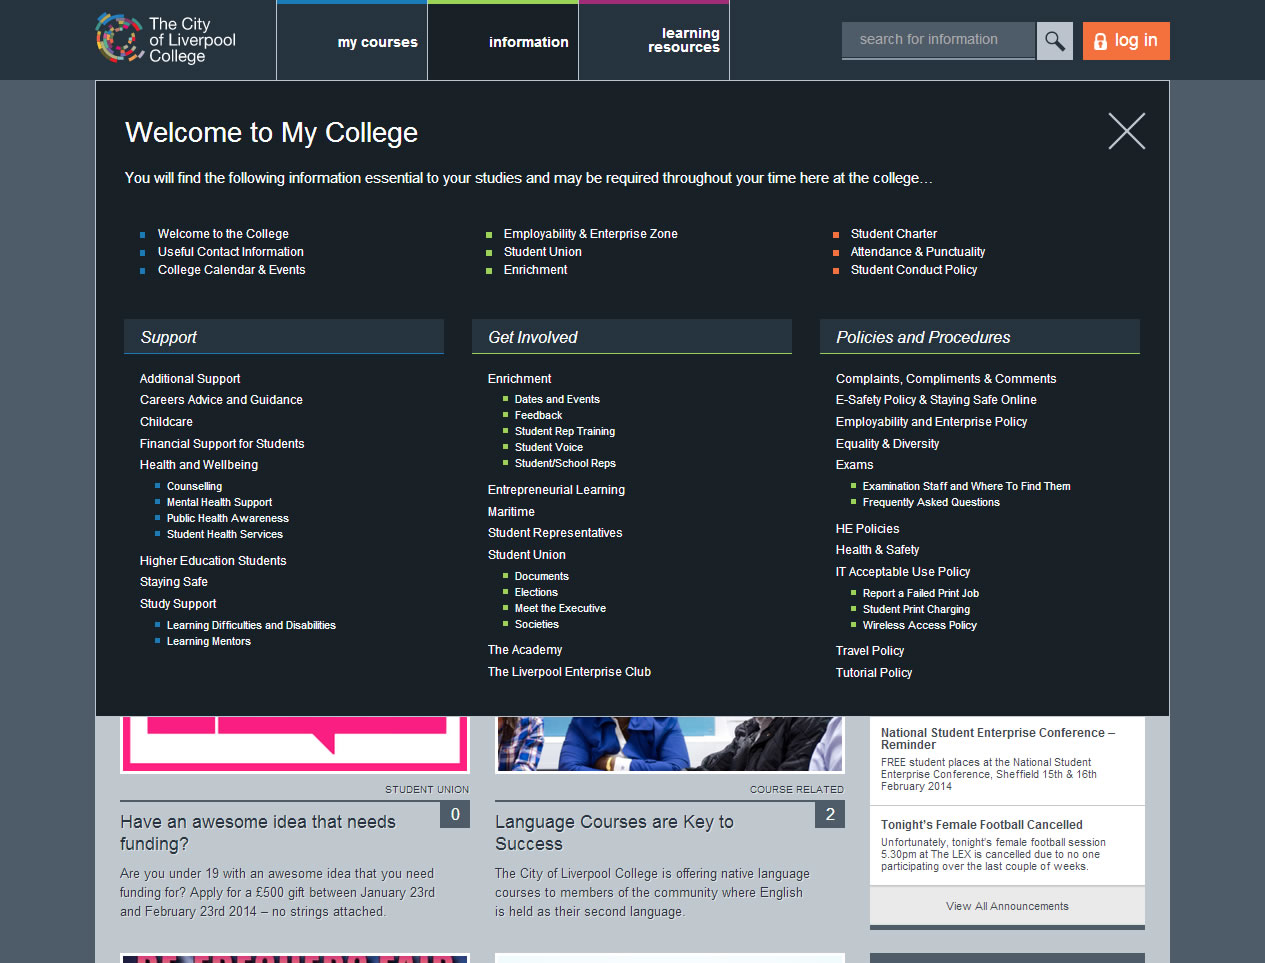1265x963 pixels.
Task: Click the magnifying glass search icon
Action: pyautogui.click(x=1054, y=41)
